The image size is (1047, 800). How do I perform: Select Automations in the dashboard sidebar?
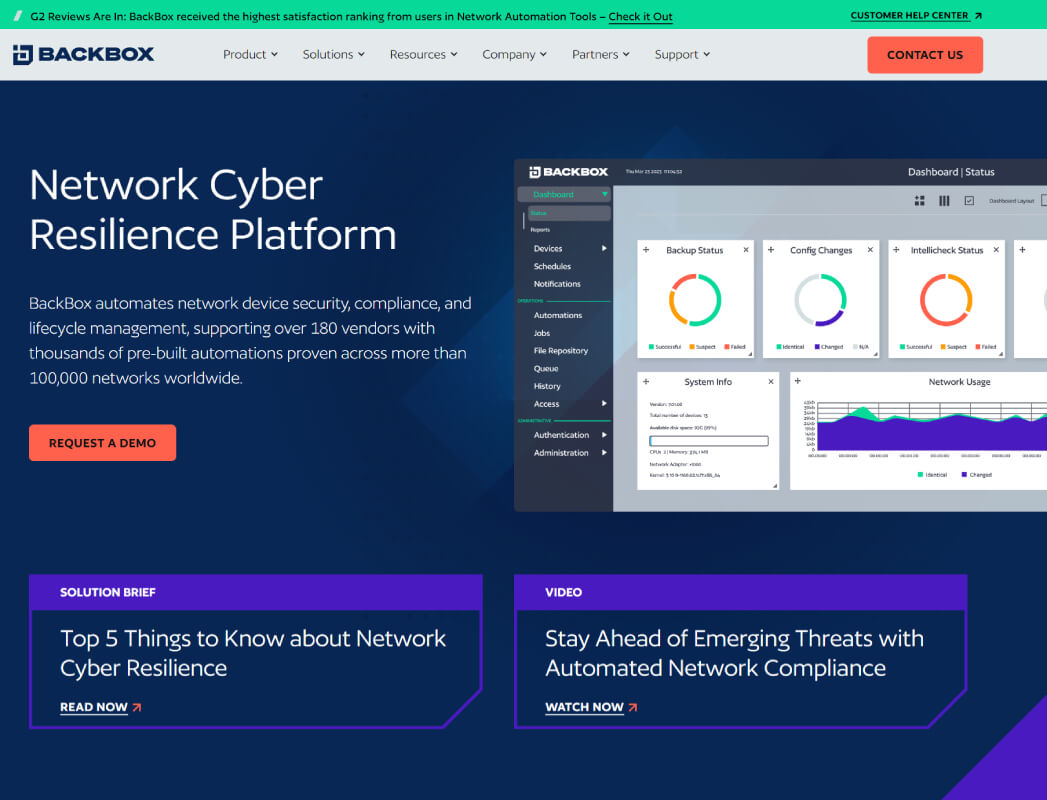click(558, 315)
